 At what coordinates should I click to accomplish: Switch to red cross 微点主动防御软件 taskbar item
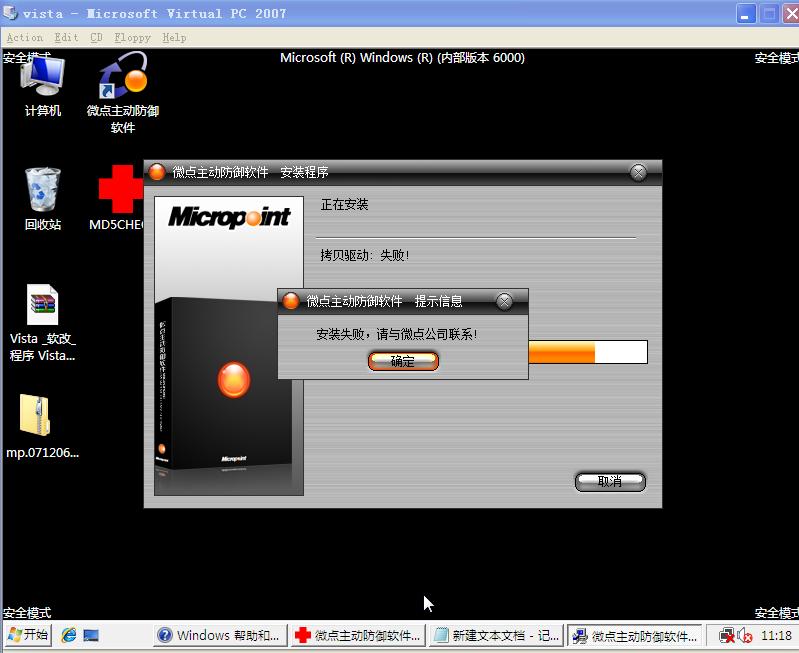[358, 635]
